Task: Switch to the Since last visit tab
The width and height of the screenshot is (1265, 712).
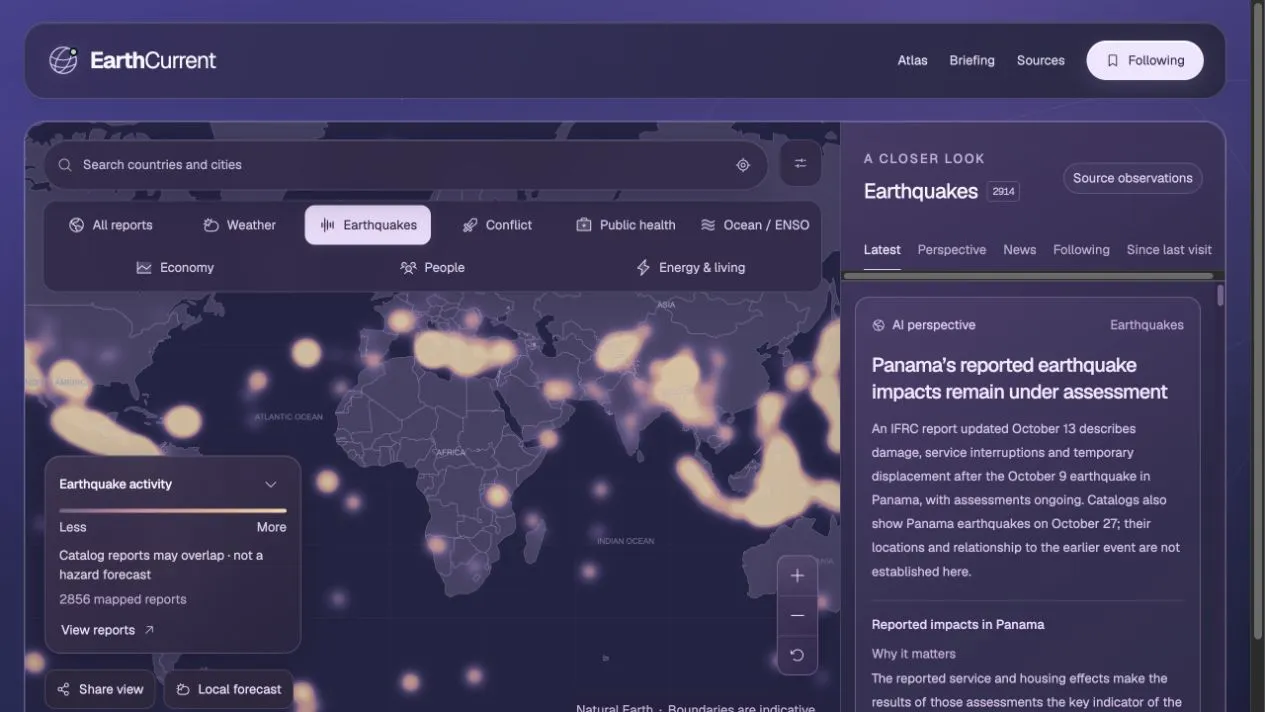Action: coord(1169,250)
